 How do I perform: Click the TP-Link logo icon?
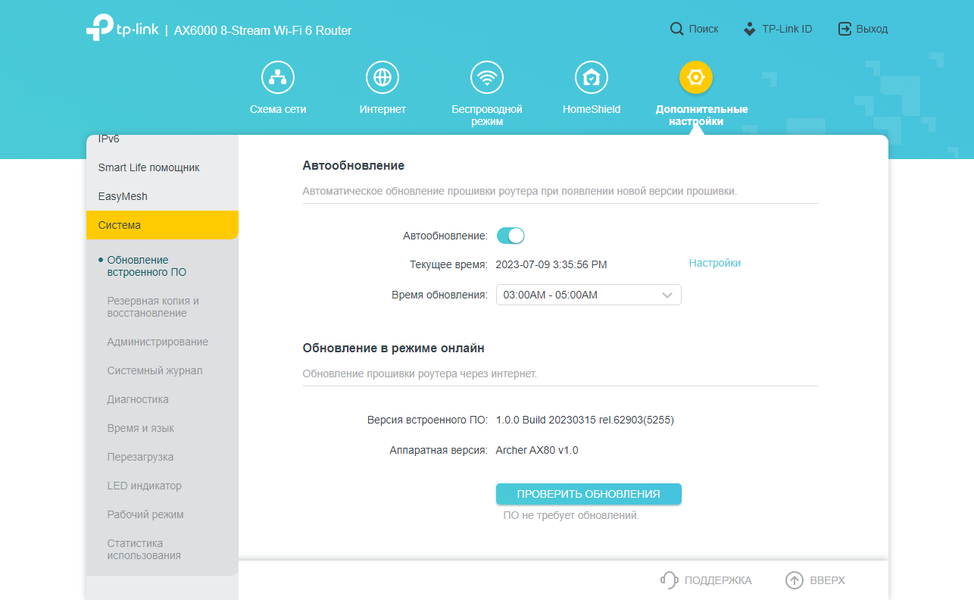(x=99, y=27)
